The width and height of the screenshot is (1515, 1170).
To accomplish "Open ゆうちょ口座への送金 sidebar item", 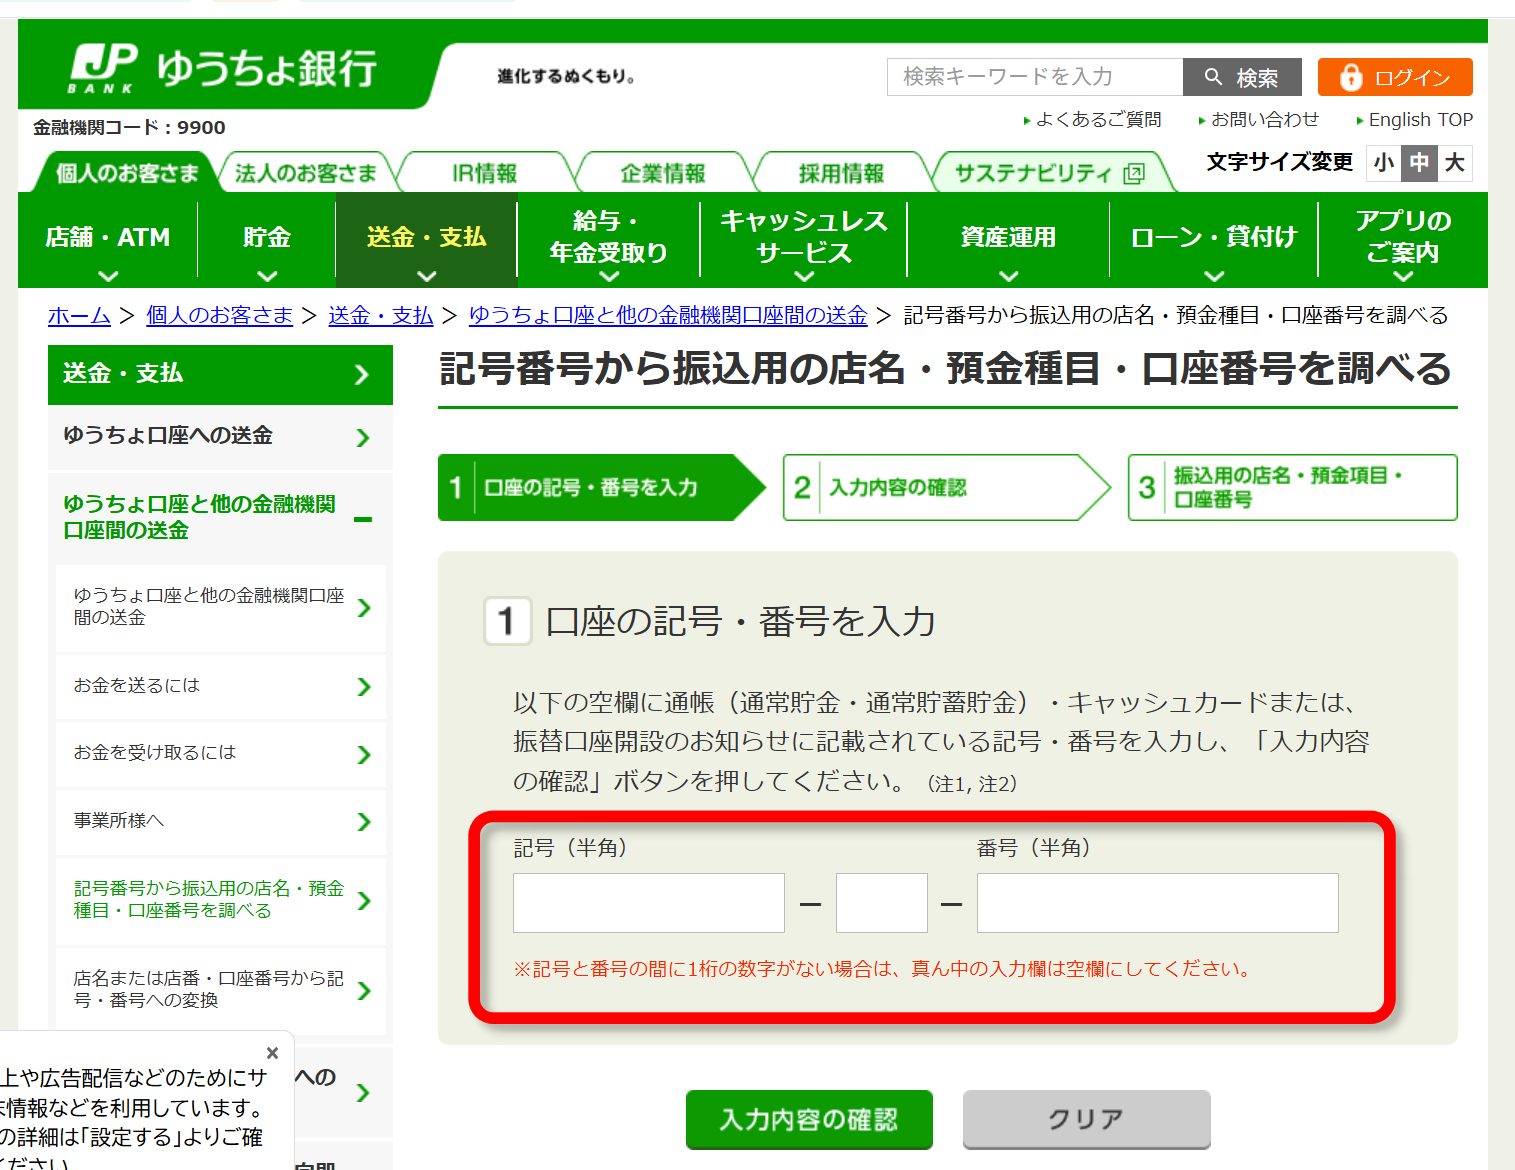I will pos(220,437).
